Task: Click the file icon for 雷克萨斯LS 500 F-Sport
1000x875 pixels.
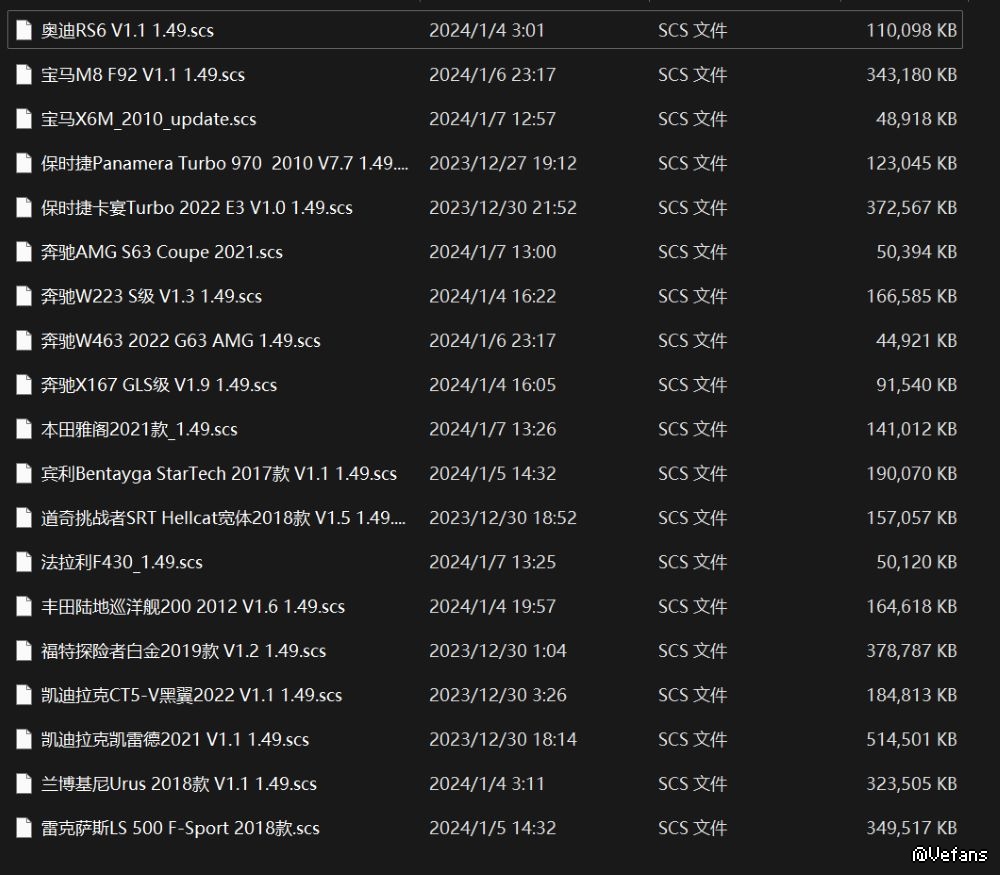Action: [25, 828]
